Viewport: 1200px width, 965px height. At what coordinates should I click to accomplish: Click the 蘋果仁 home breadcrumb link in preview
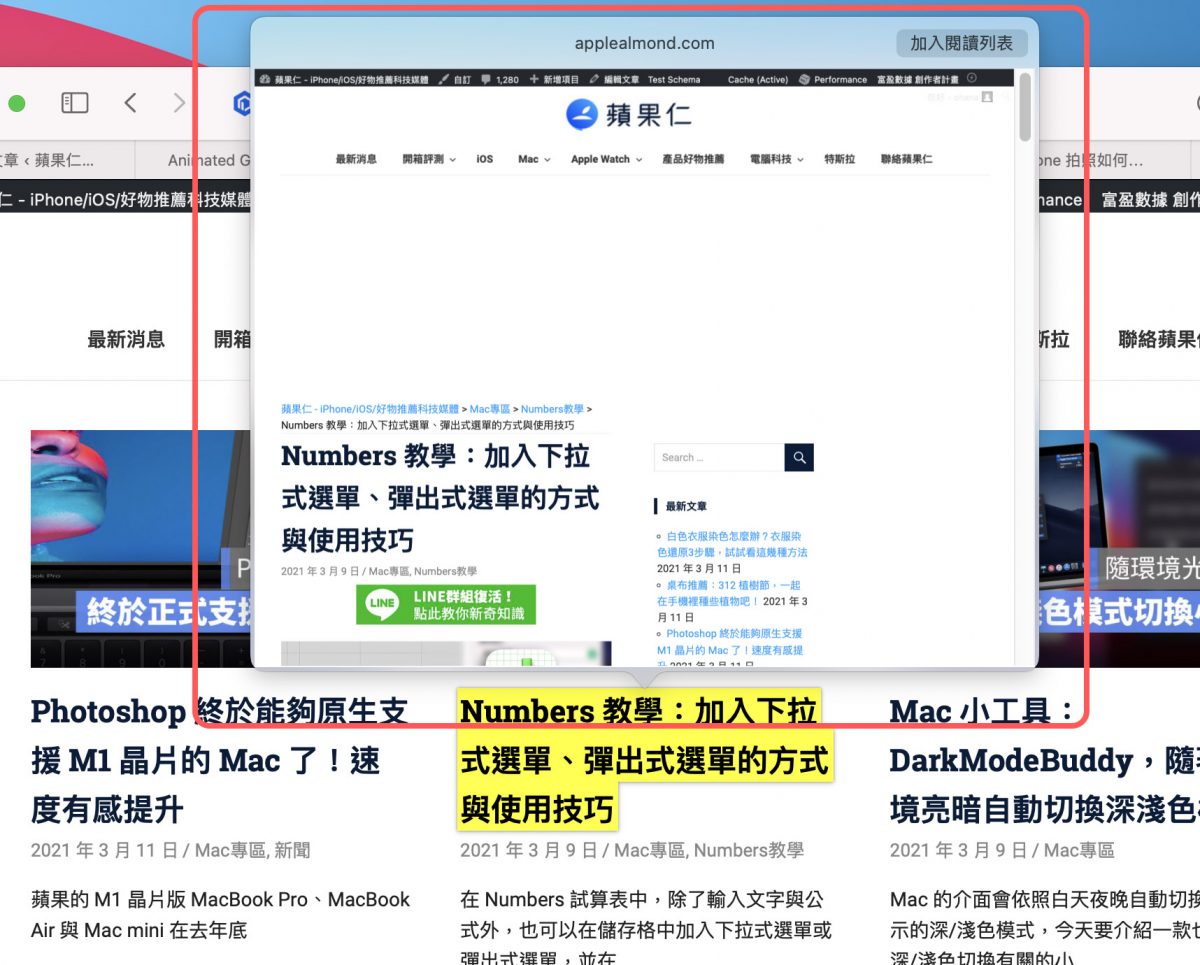pos(370,409)
